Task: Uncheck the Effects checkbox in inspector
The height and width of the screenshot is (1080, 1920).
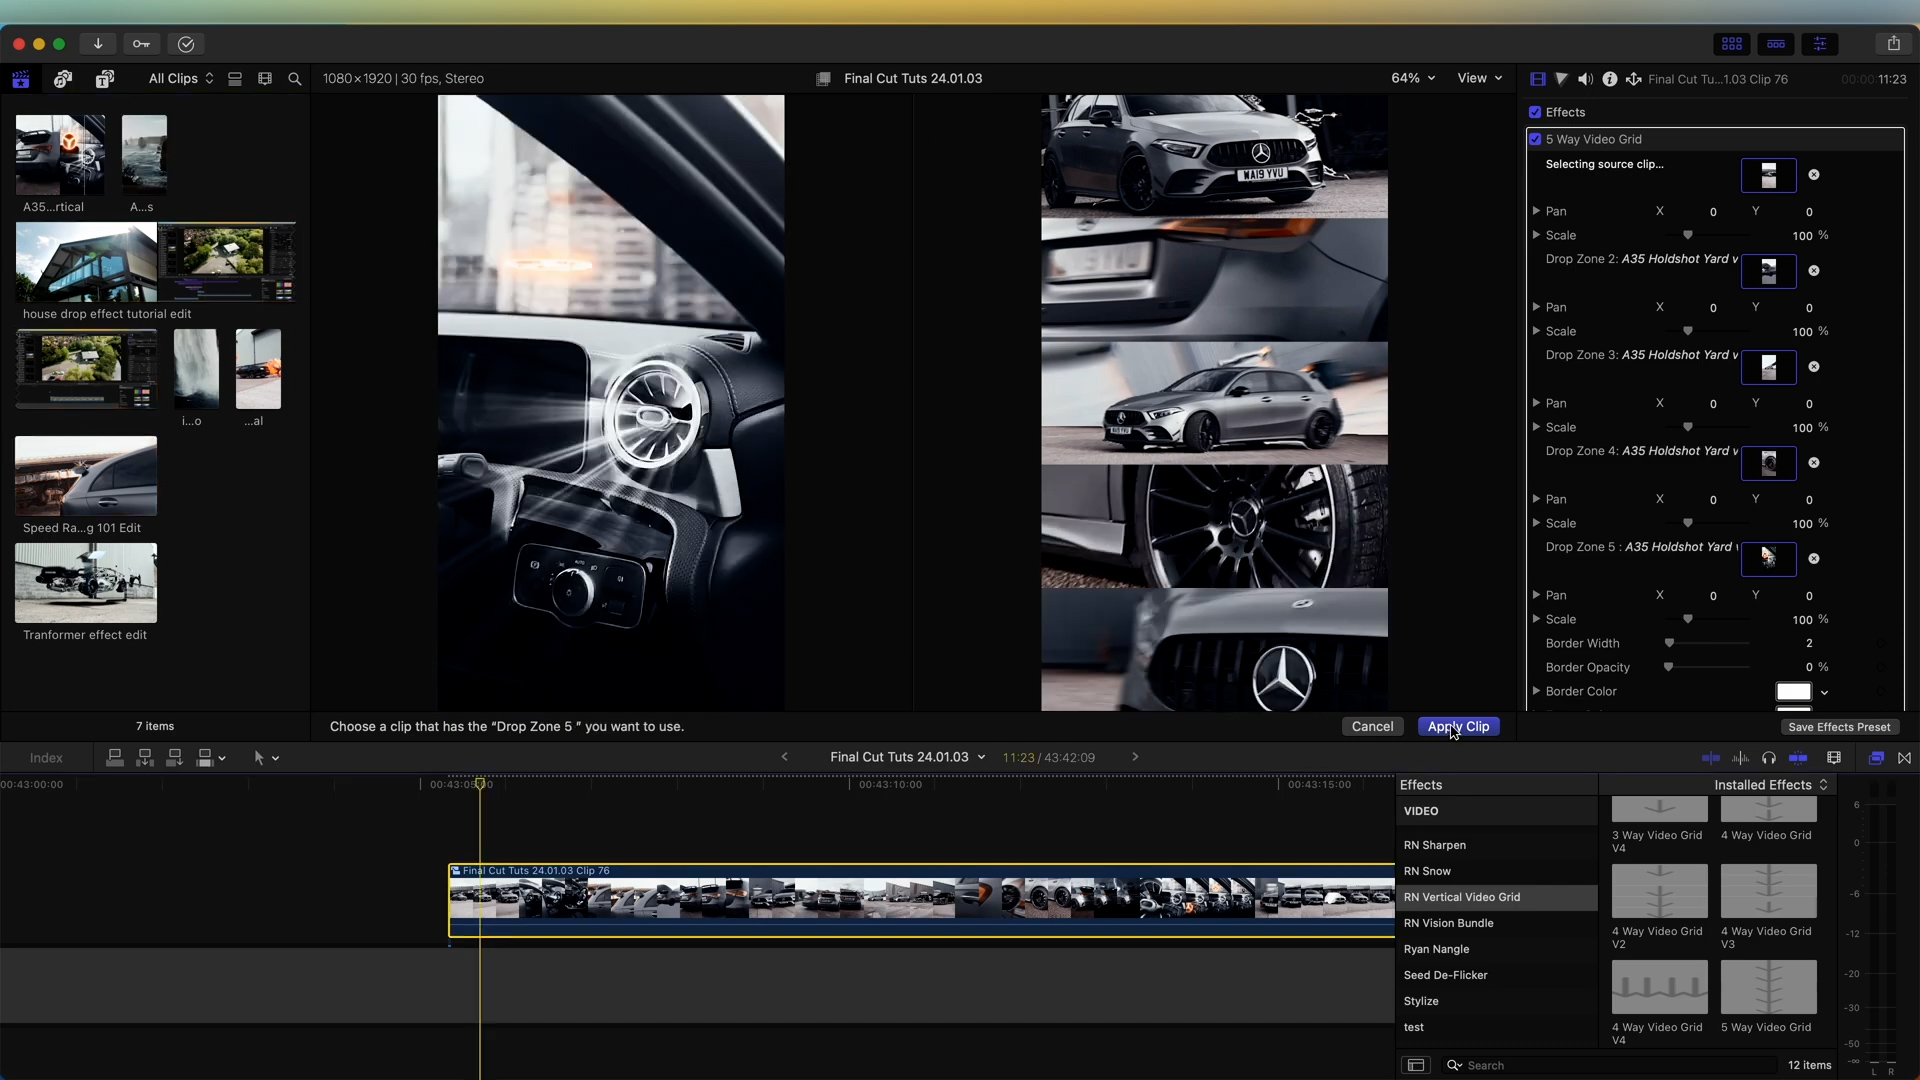Action: coord(1535,112)
